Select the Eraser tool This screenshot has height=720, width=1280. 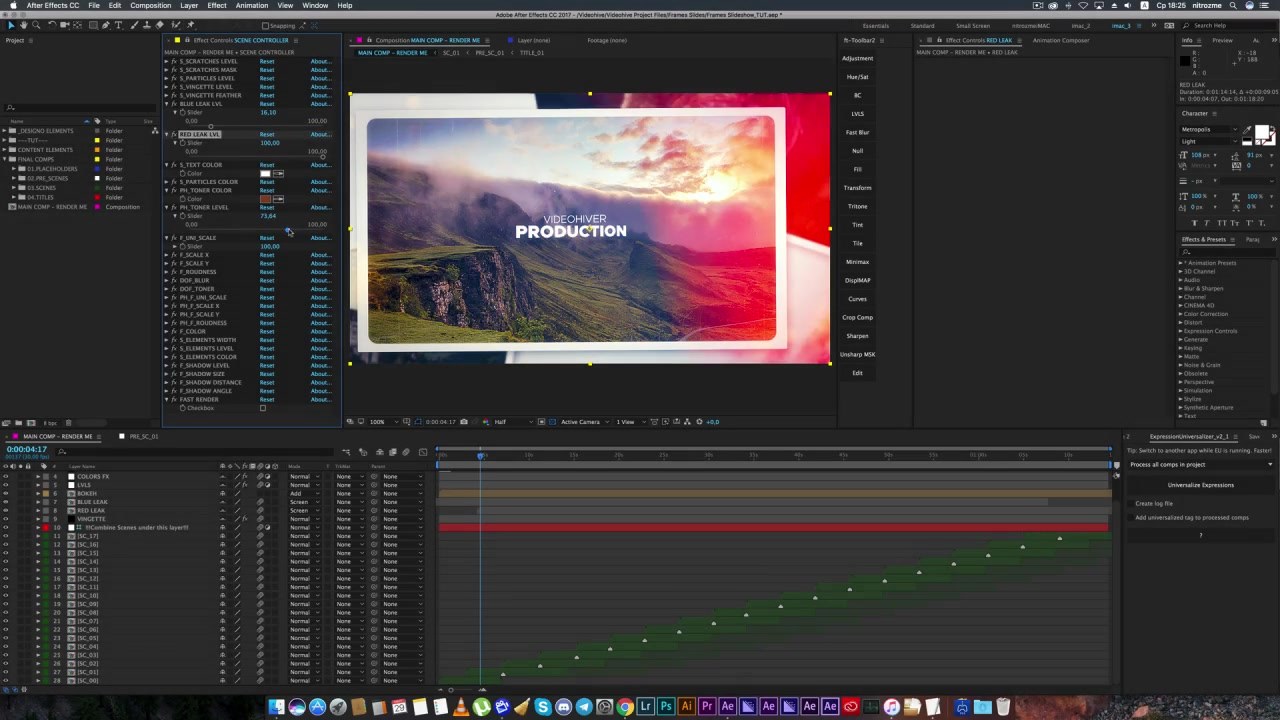pos(160,25)
